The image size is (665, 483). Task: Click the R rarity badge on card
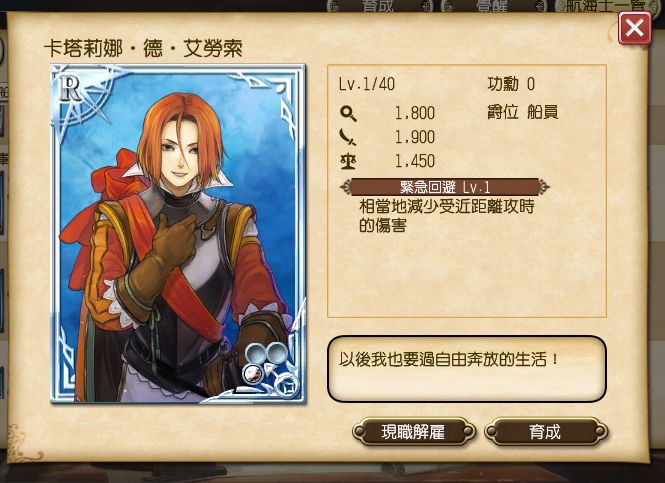[70, 89]
